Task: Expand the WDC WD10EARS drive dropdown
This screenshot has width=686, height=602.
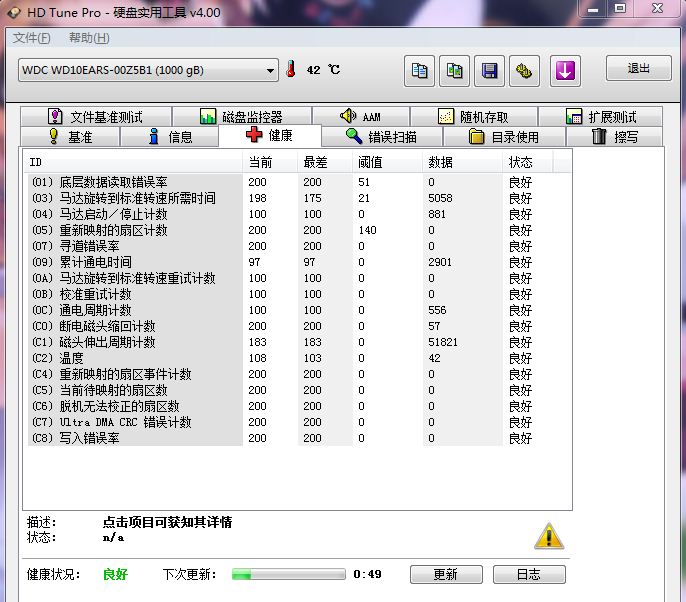Action: pyautogui.click(x=148, y=70)
